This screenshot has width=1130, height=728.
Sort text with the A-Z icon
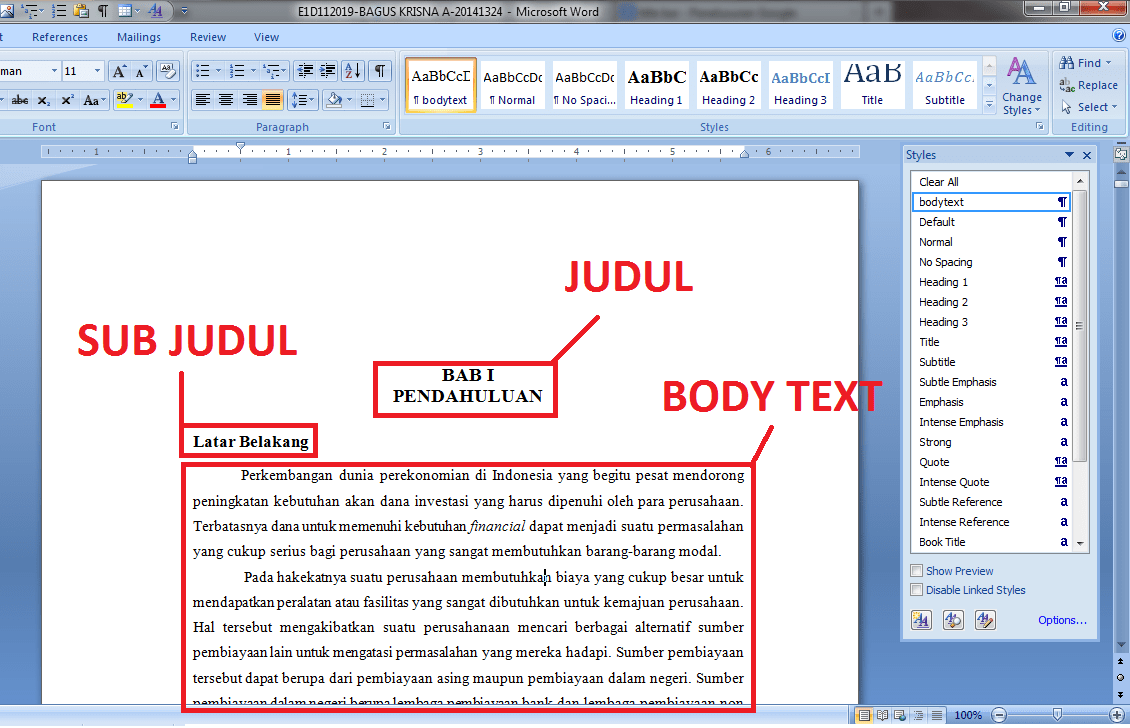pyautogui.click(x=353, y=71)
